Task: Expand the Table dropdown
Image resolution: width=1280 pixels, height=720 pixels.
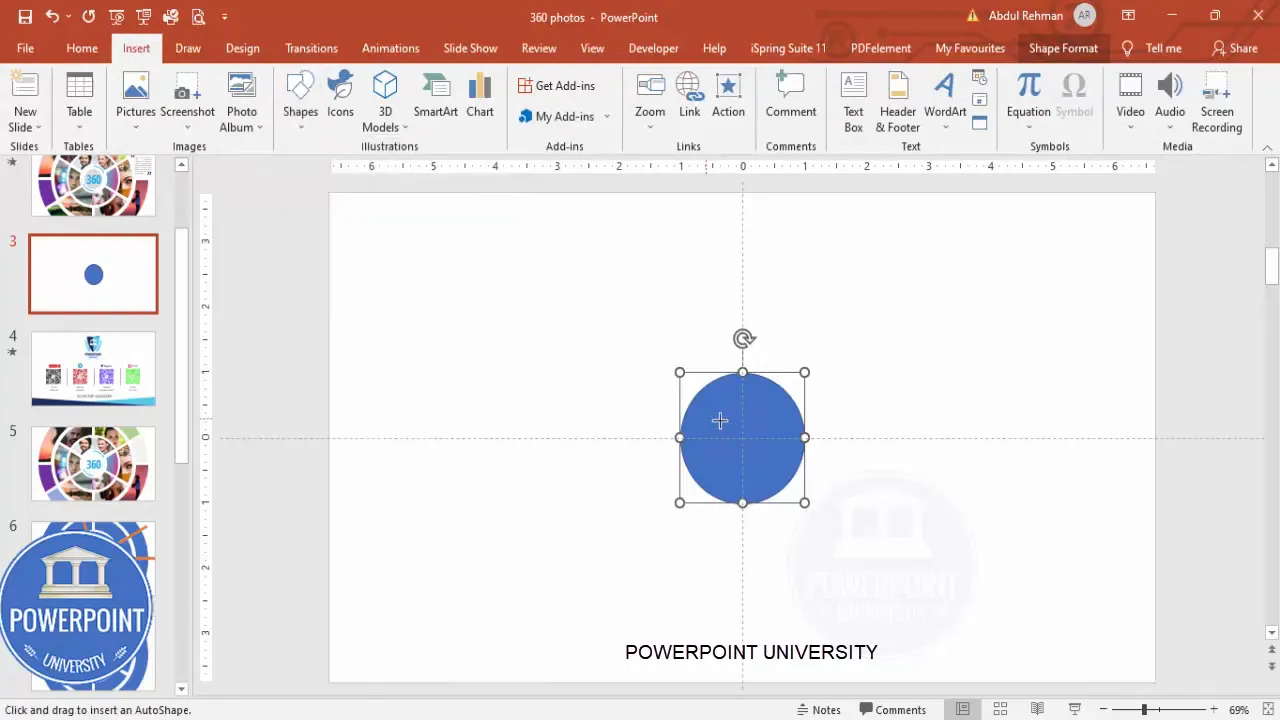Action: [x=79, y=128]
